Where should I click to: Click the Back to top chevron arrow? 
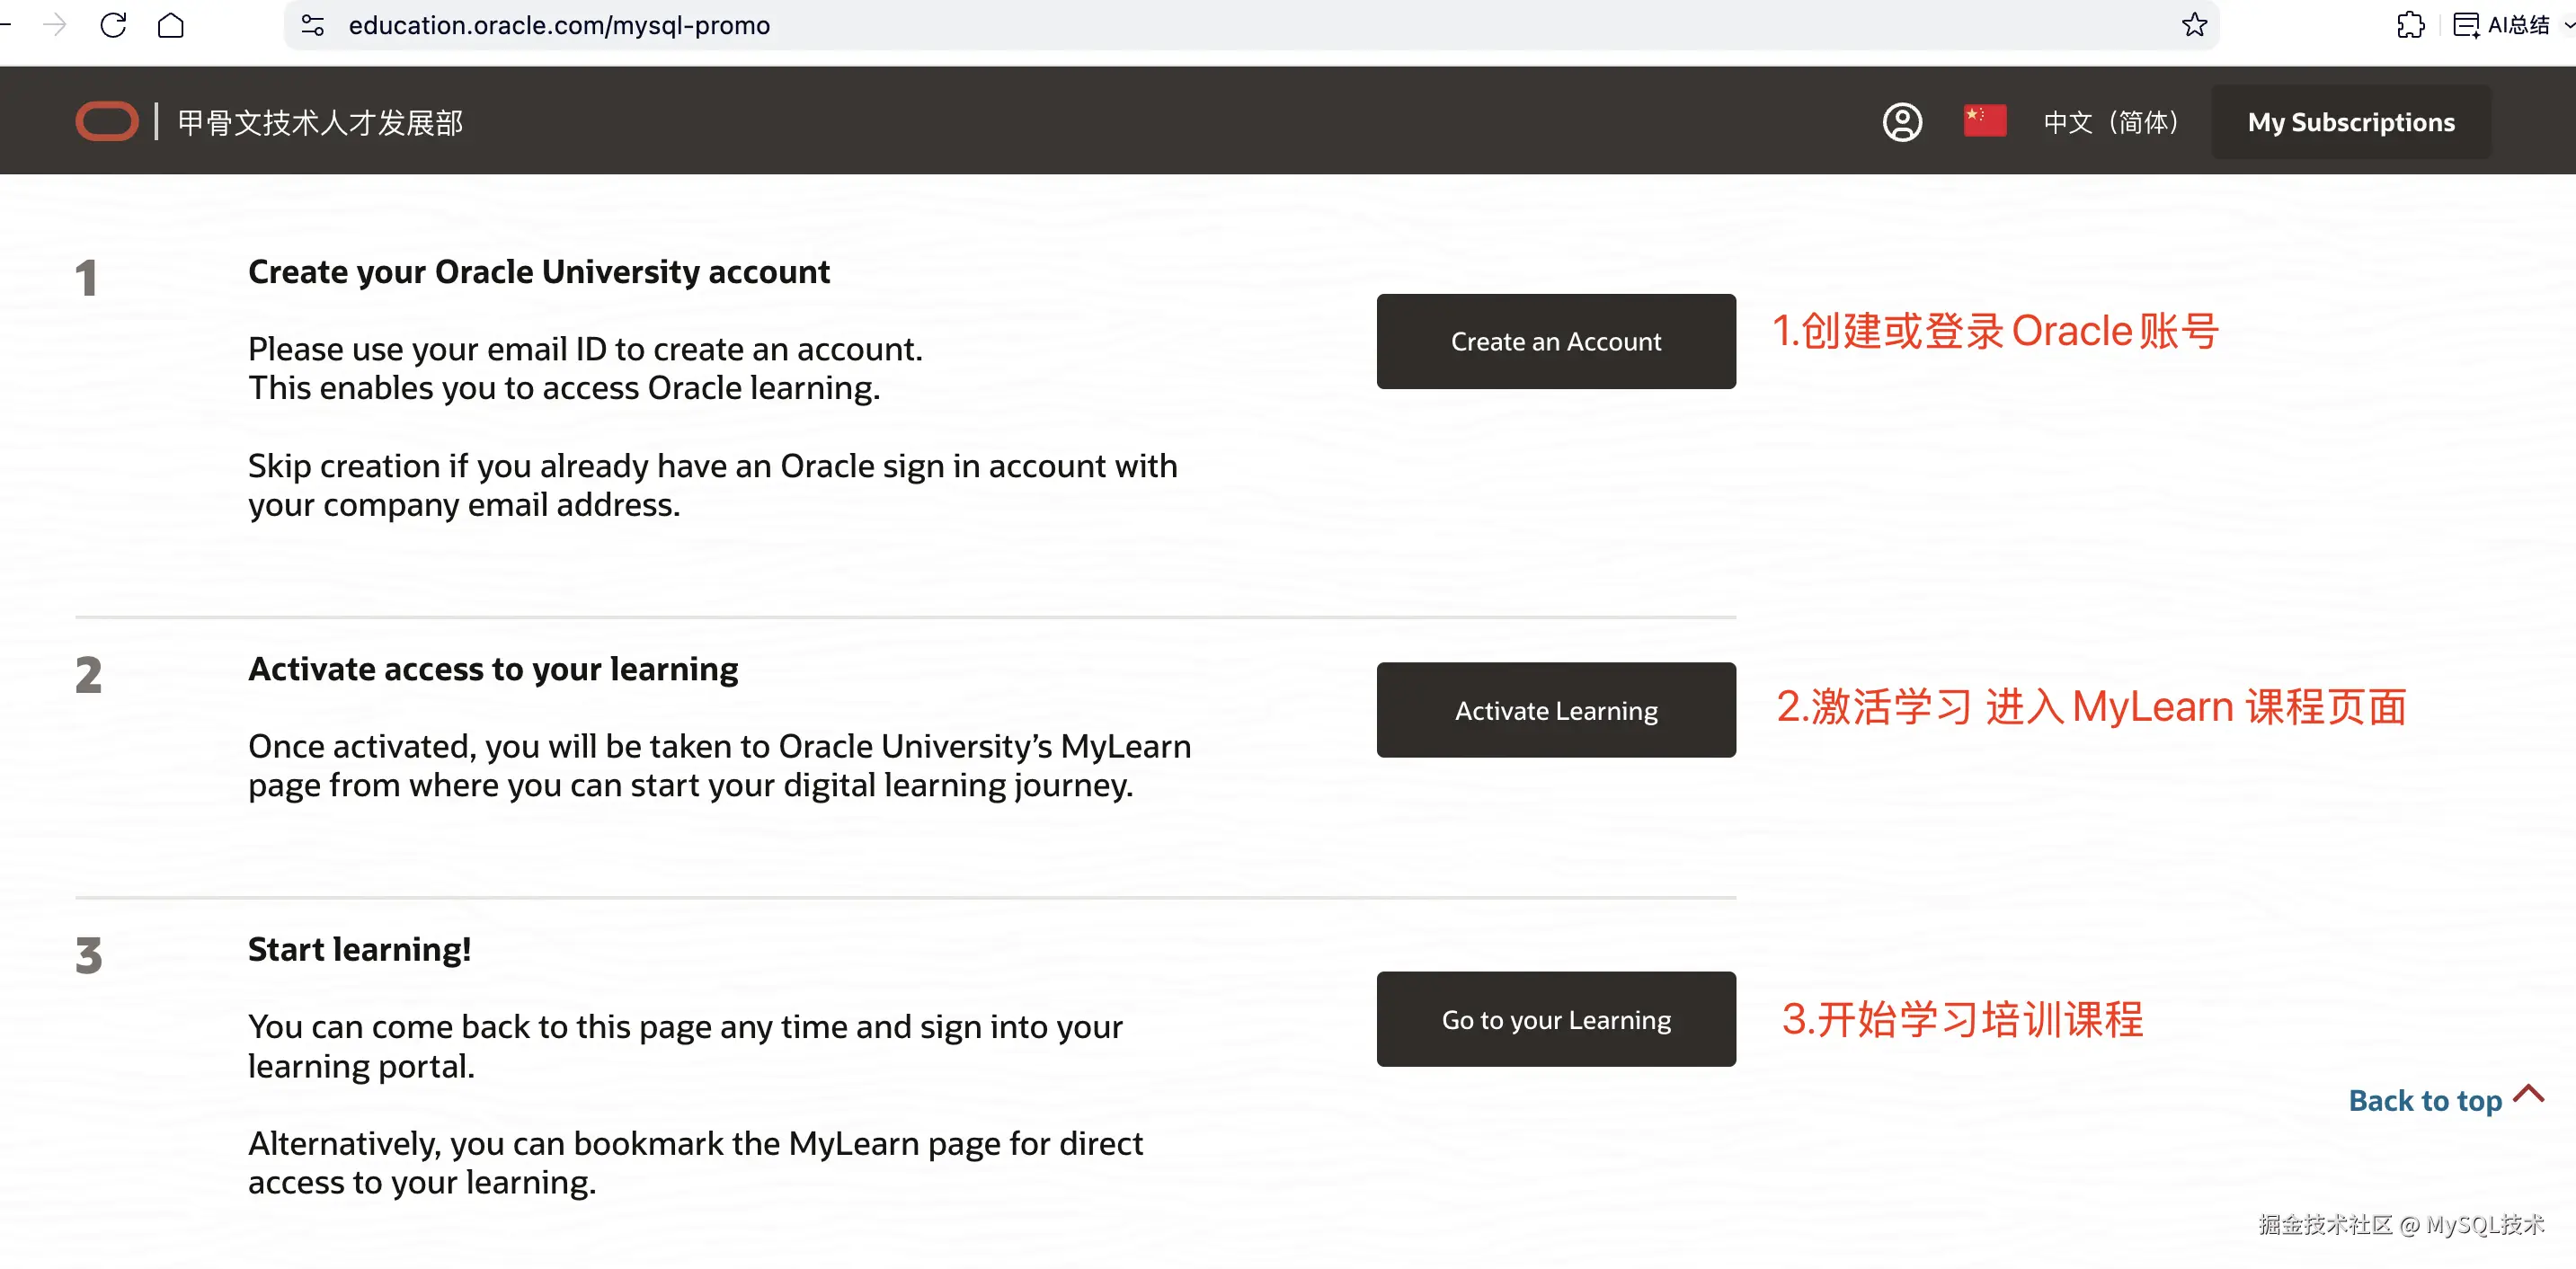(2528, 1093)
